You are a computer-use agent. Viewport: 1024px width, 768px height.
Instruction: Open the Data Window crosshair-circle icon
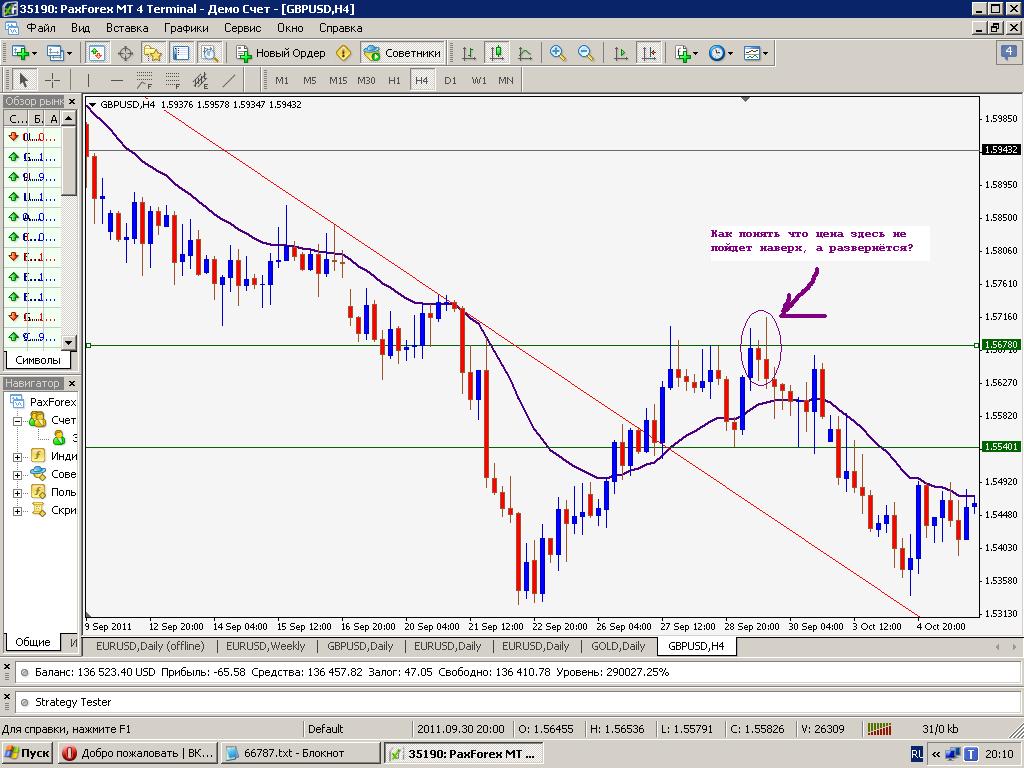click(x=125, y=53)
